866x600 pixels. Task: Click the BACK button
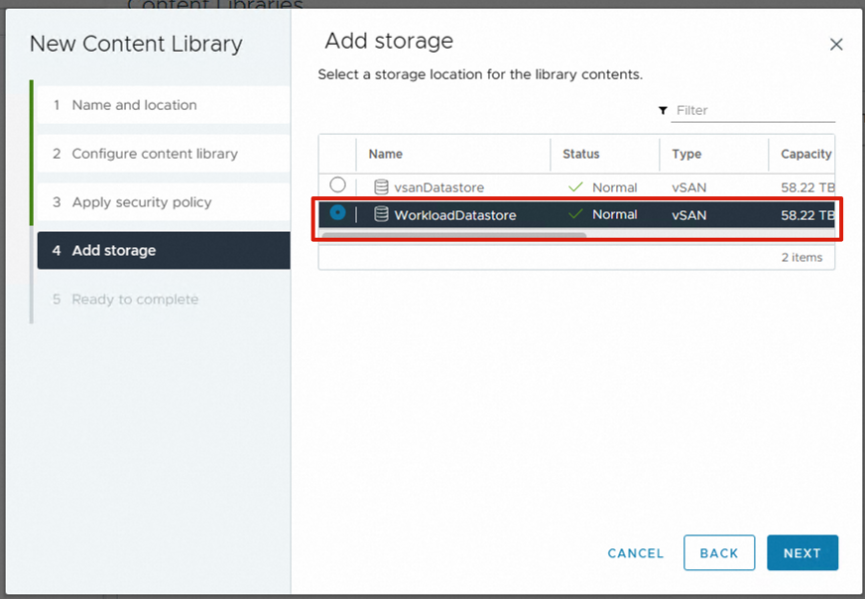[x=719, y=553]
